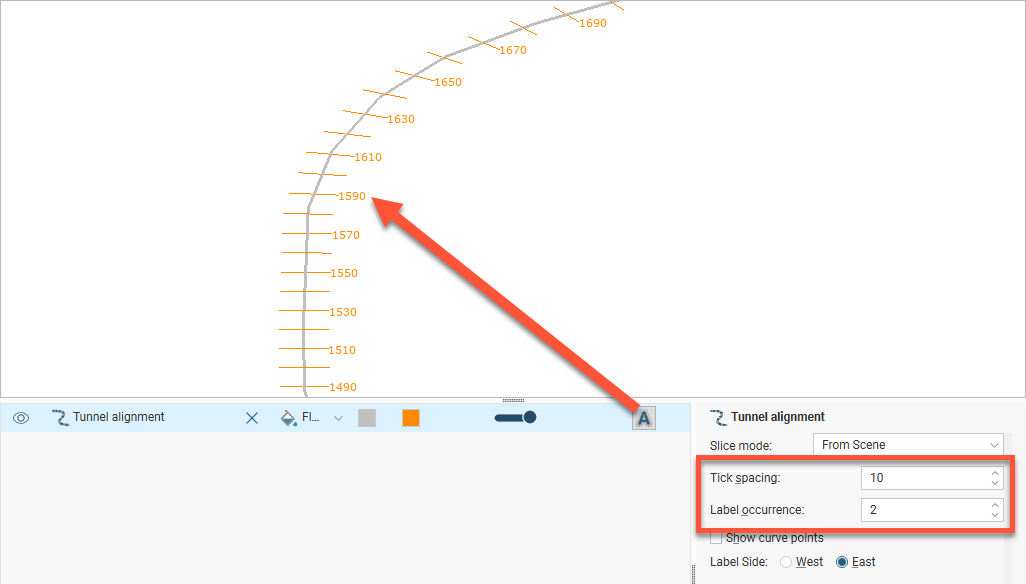Click the Tick spacing label

(x=745, y=478)
